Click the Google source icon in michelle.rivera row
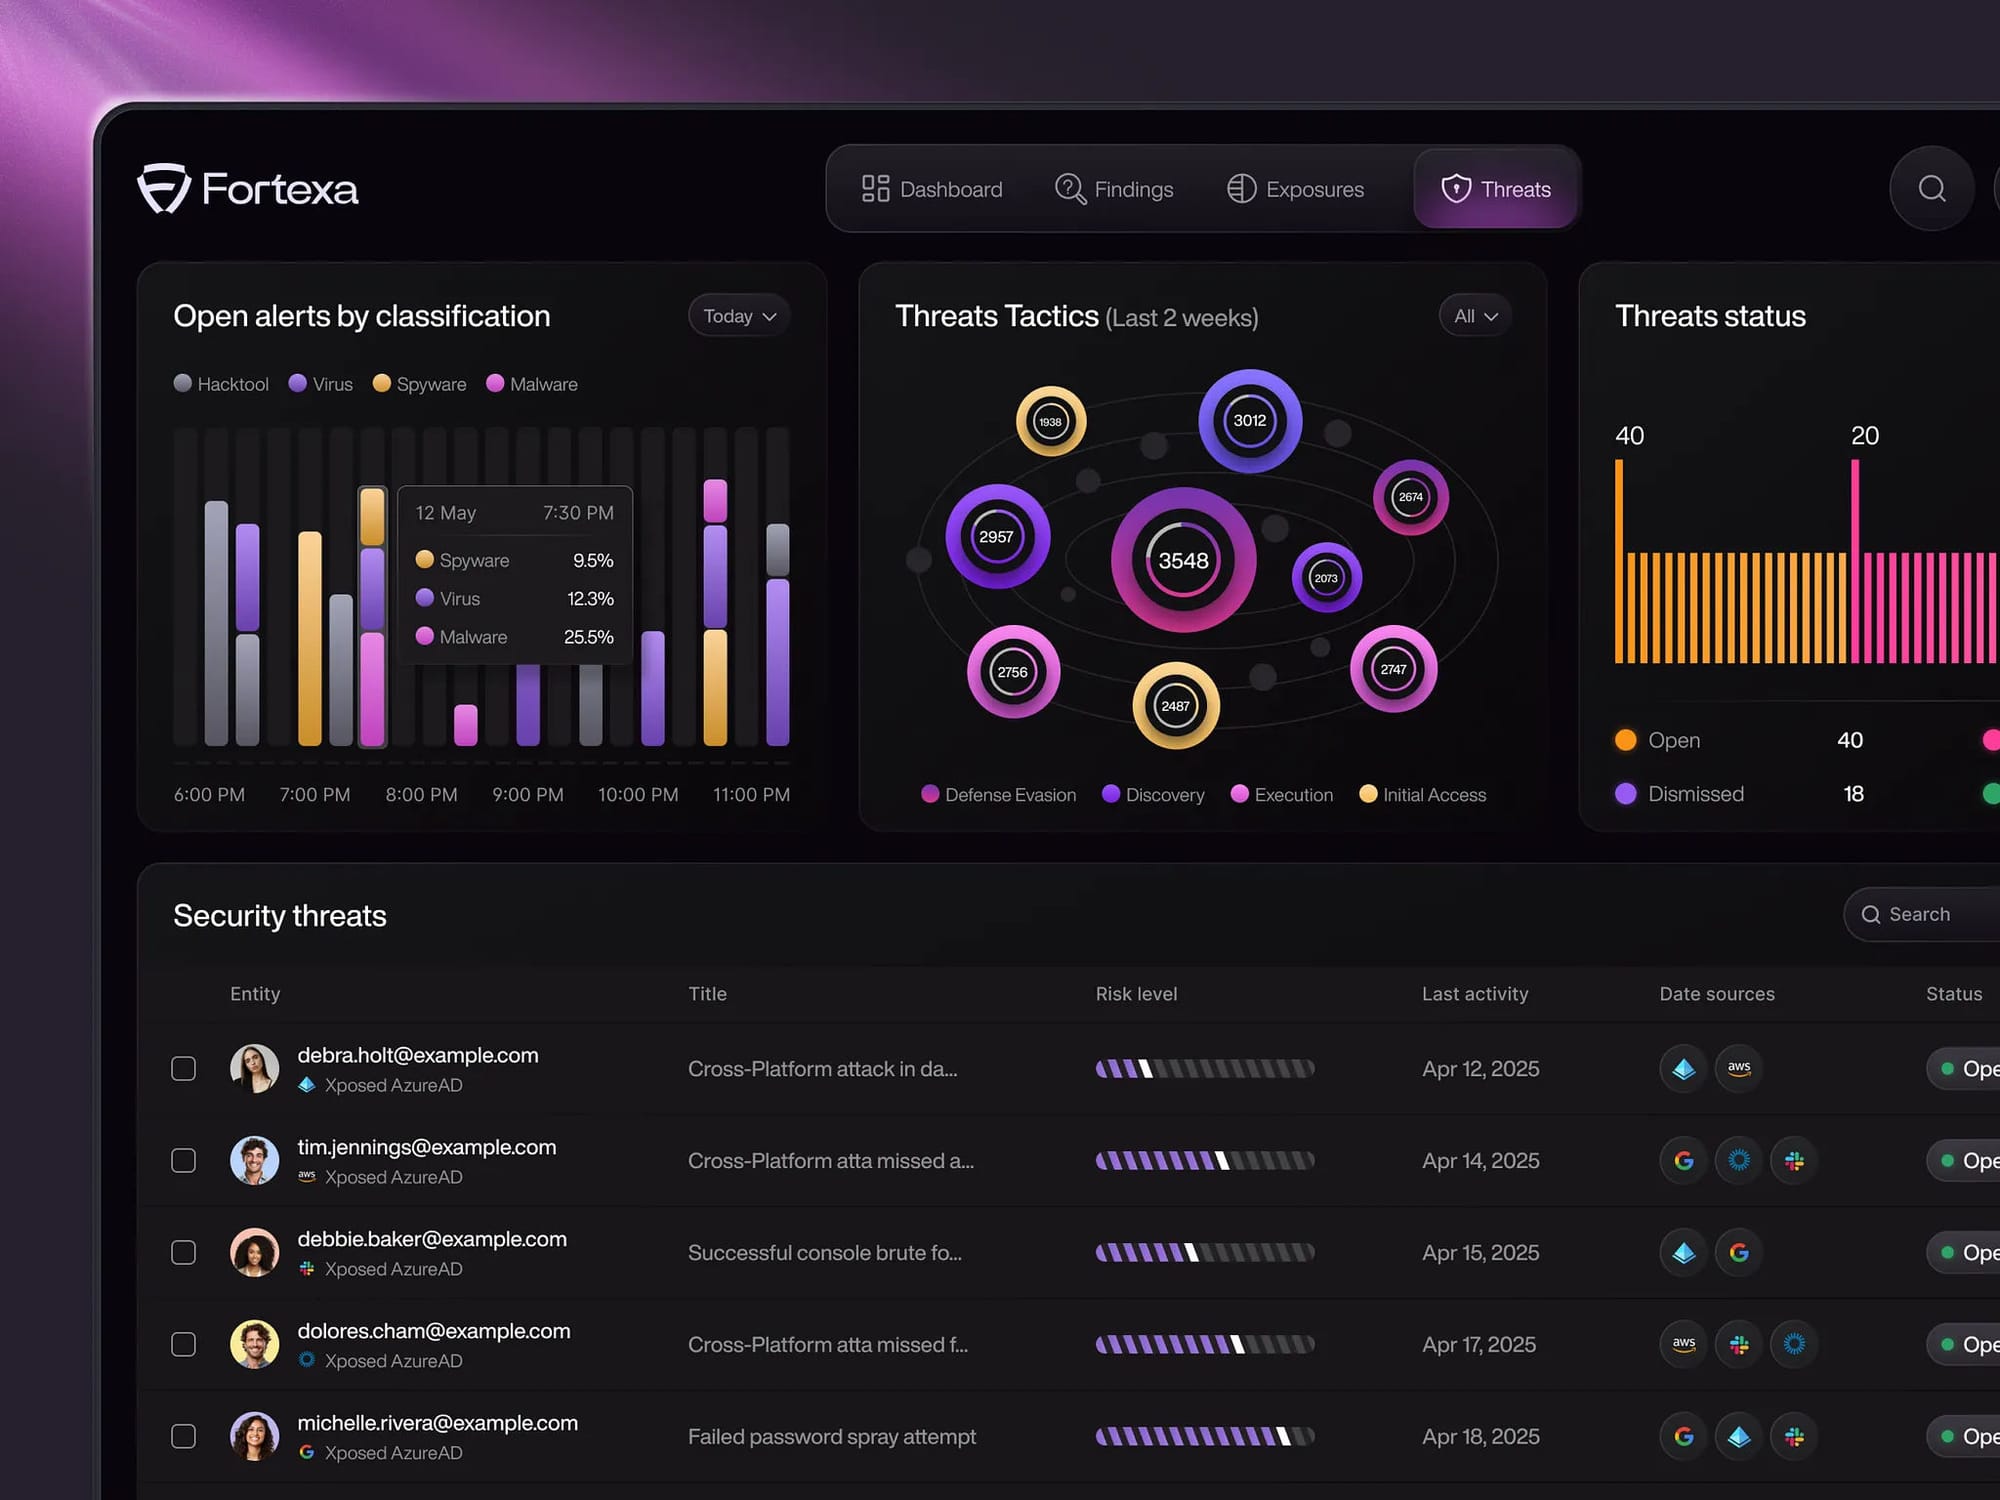Viewport: 2000px width, 1500px height. point(1684,1436)
